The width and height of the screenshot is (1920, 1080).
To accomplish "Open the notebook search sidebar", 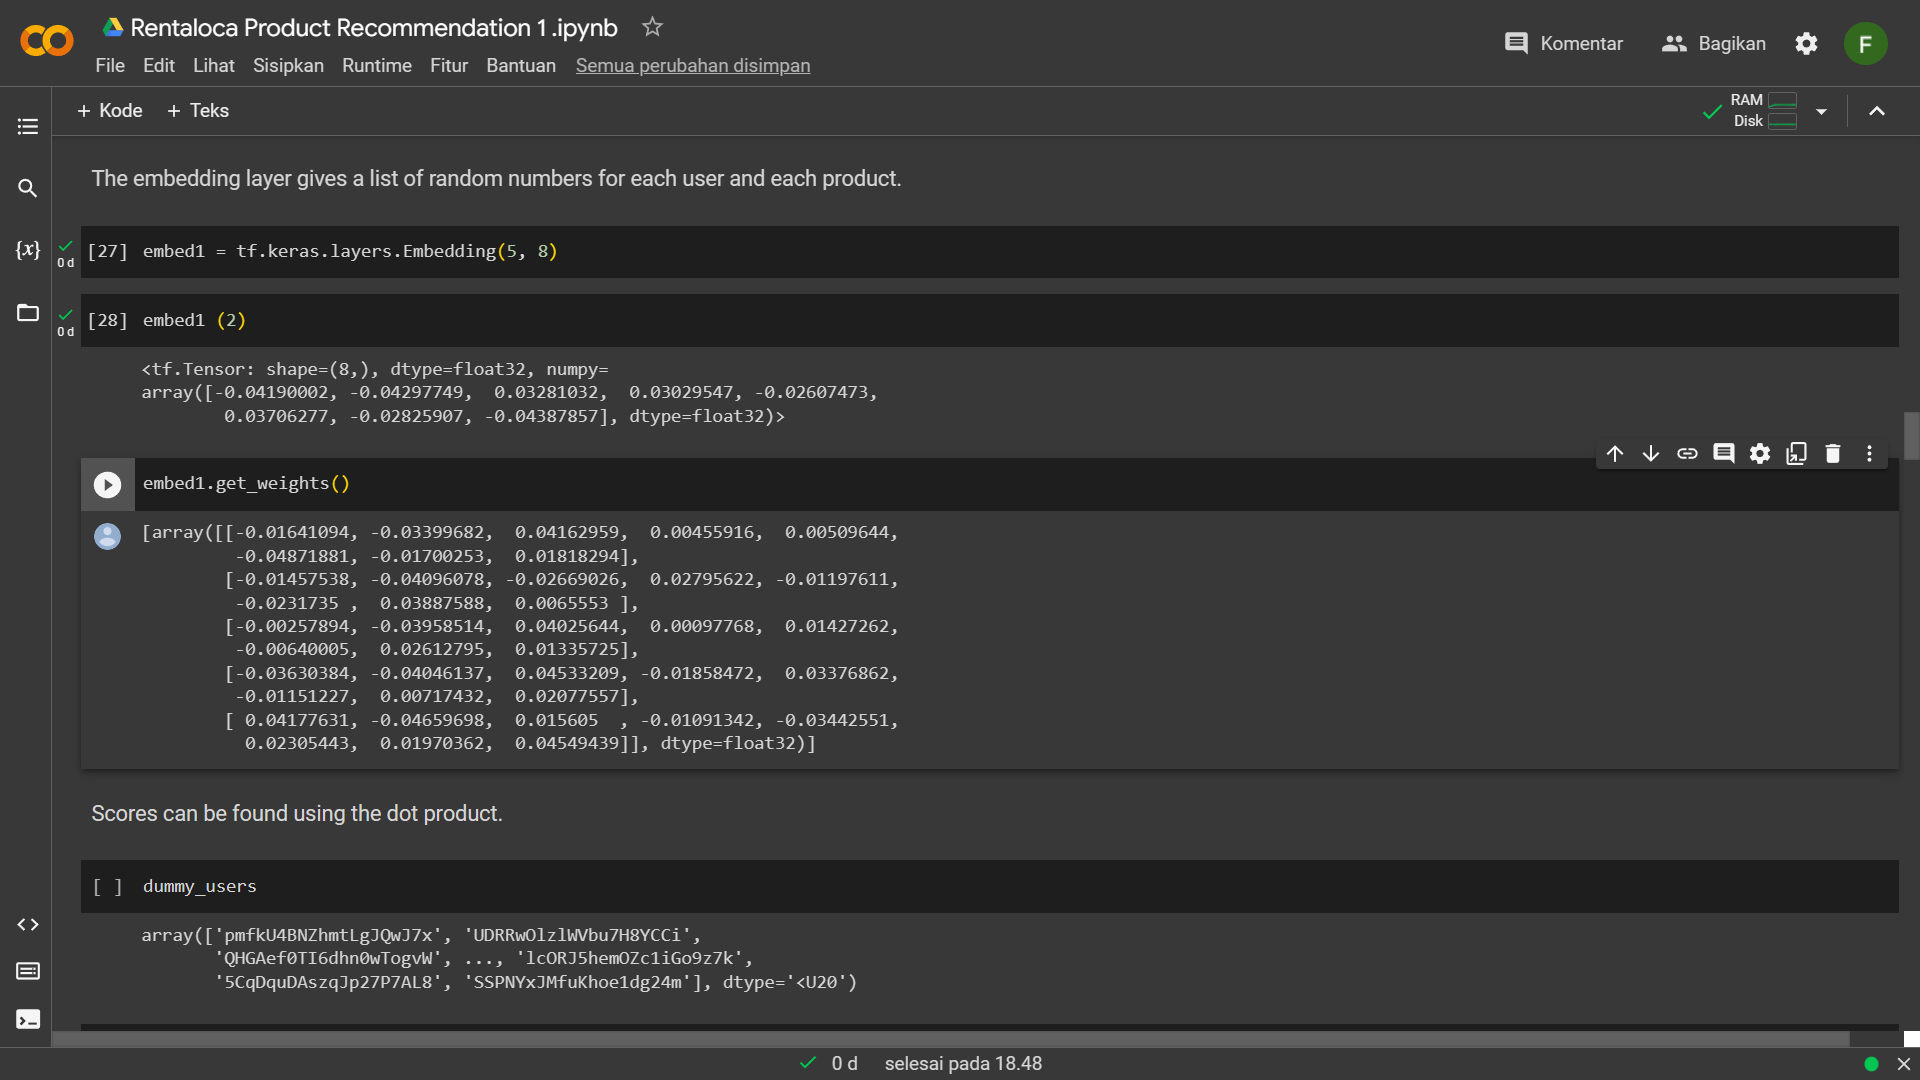I will point(27,188).
